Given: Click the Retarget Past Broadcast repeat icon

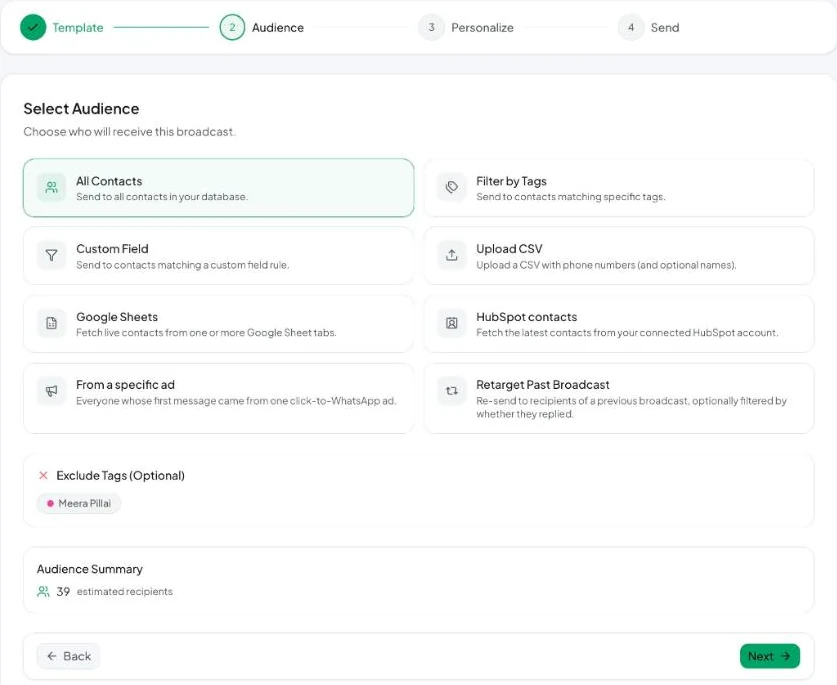Looking at the screenshot, I should tap(452, 391).
